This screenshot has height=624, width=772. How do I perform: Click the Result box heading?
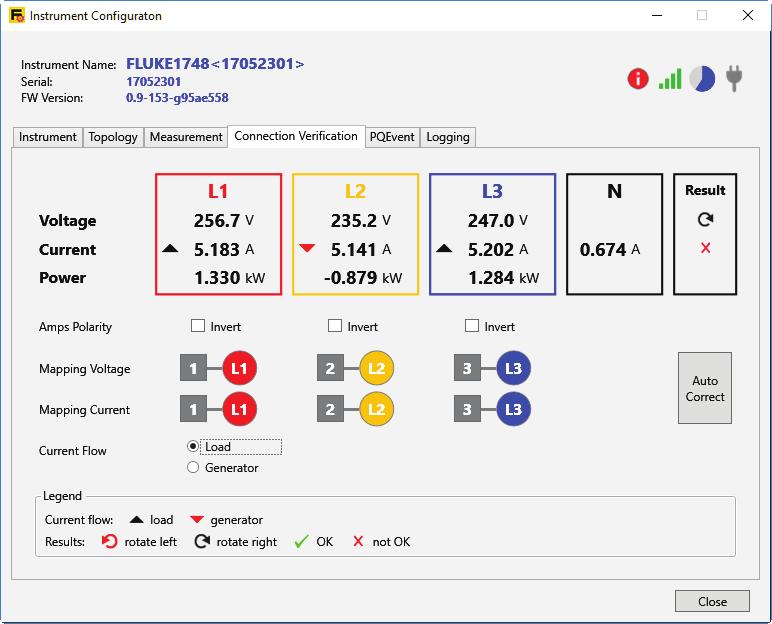coord(705,190)
